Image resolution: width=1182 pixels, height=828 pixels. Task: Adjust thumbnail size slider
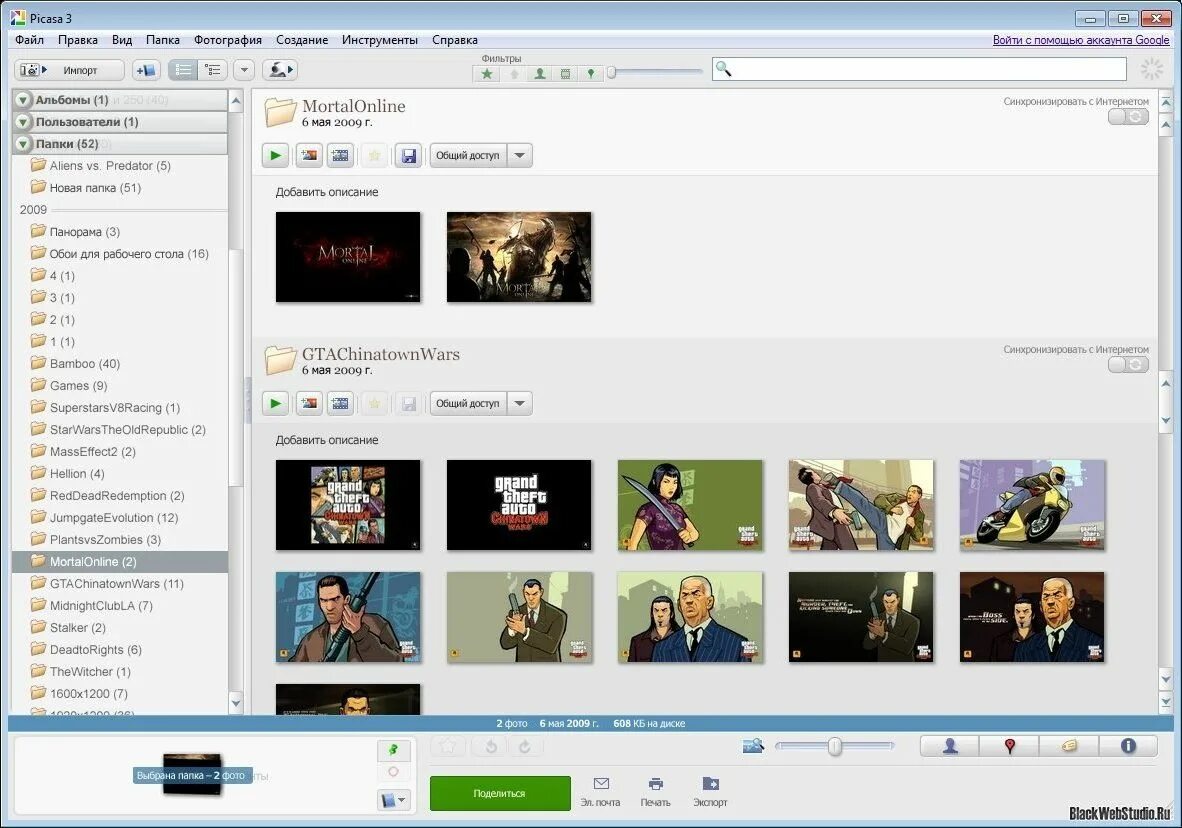(834, 746)
